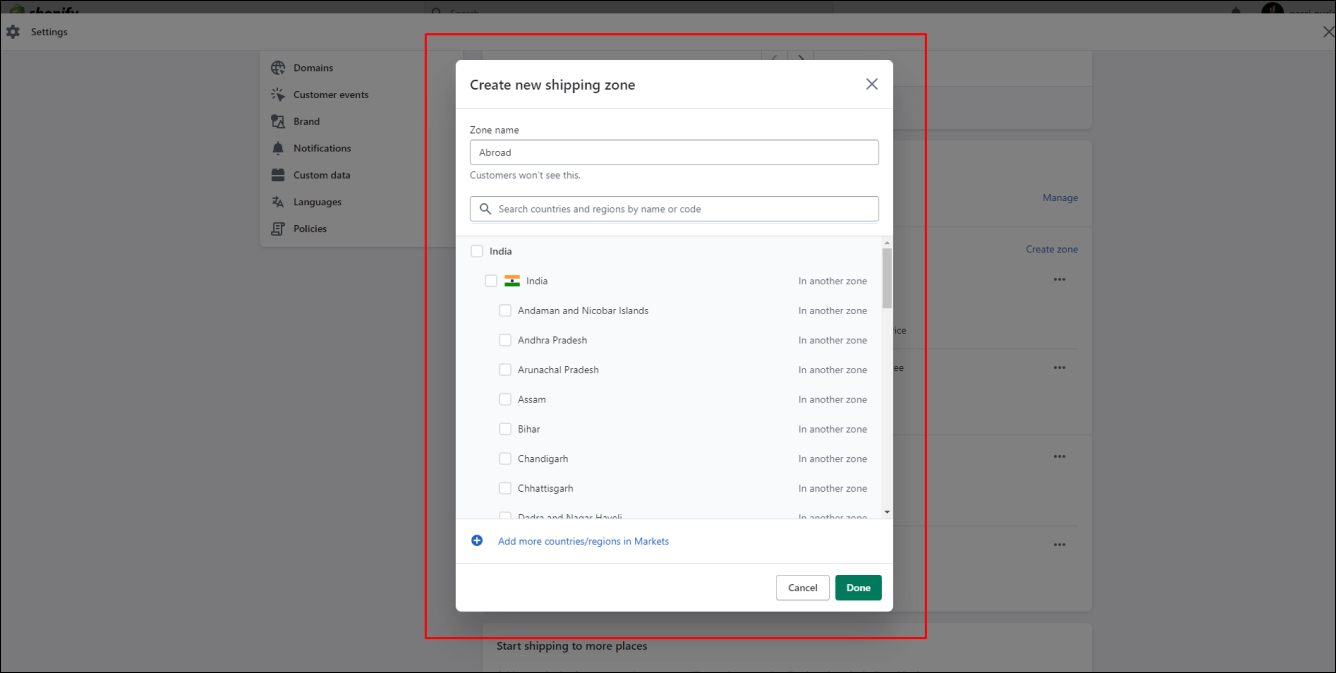This screenshot has height=673, width=1336.
Task: Click the scrollbar up arrow in region list
Action: tap(887, 243)
